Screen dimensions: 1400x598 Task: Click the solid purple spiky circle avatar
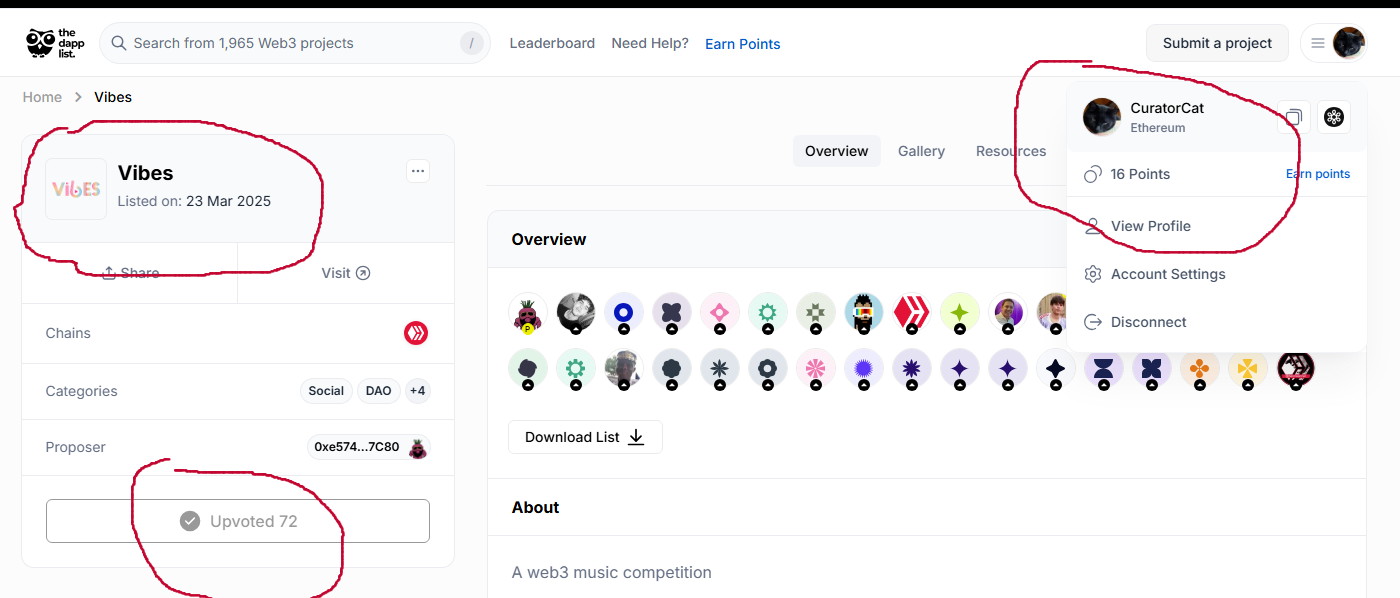(x=864, y=369)
